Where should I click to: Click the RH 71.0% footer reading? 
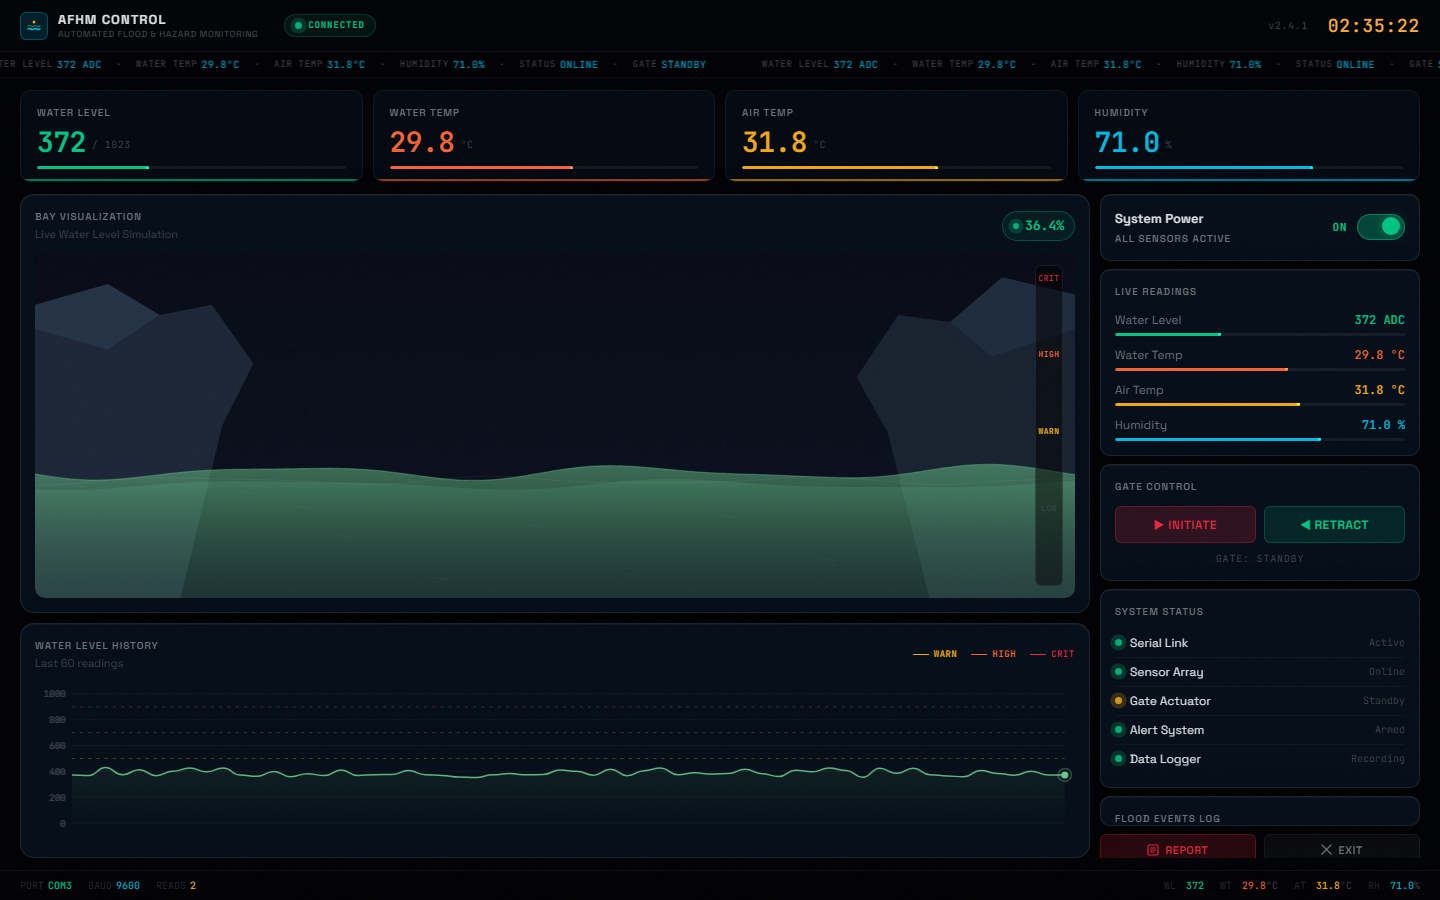pyautogui.click(x=1394, y=886)
